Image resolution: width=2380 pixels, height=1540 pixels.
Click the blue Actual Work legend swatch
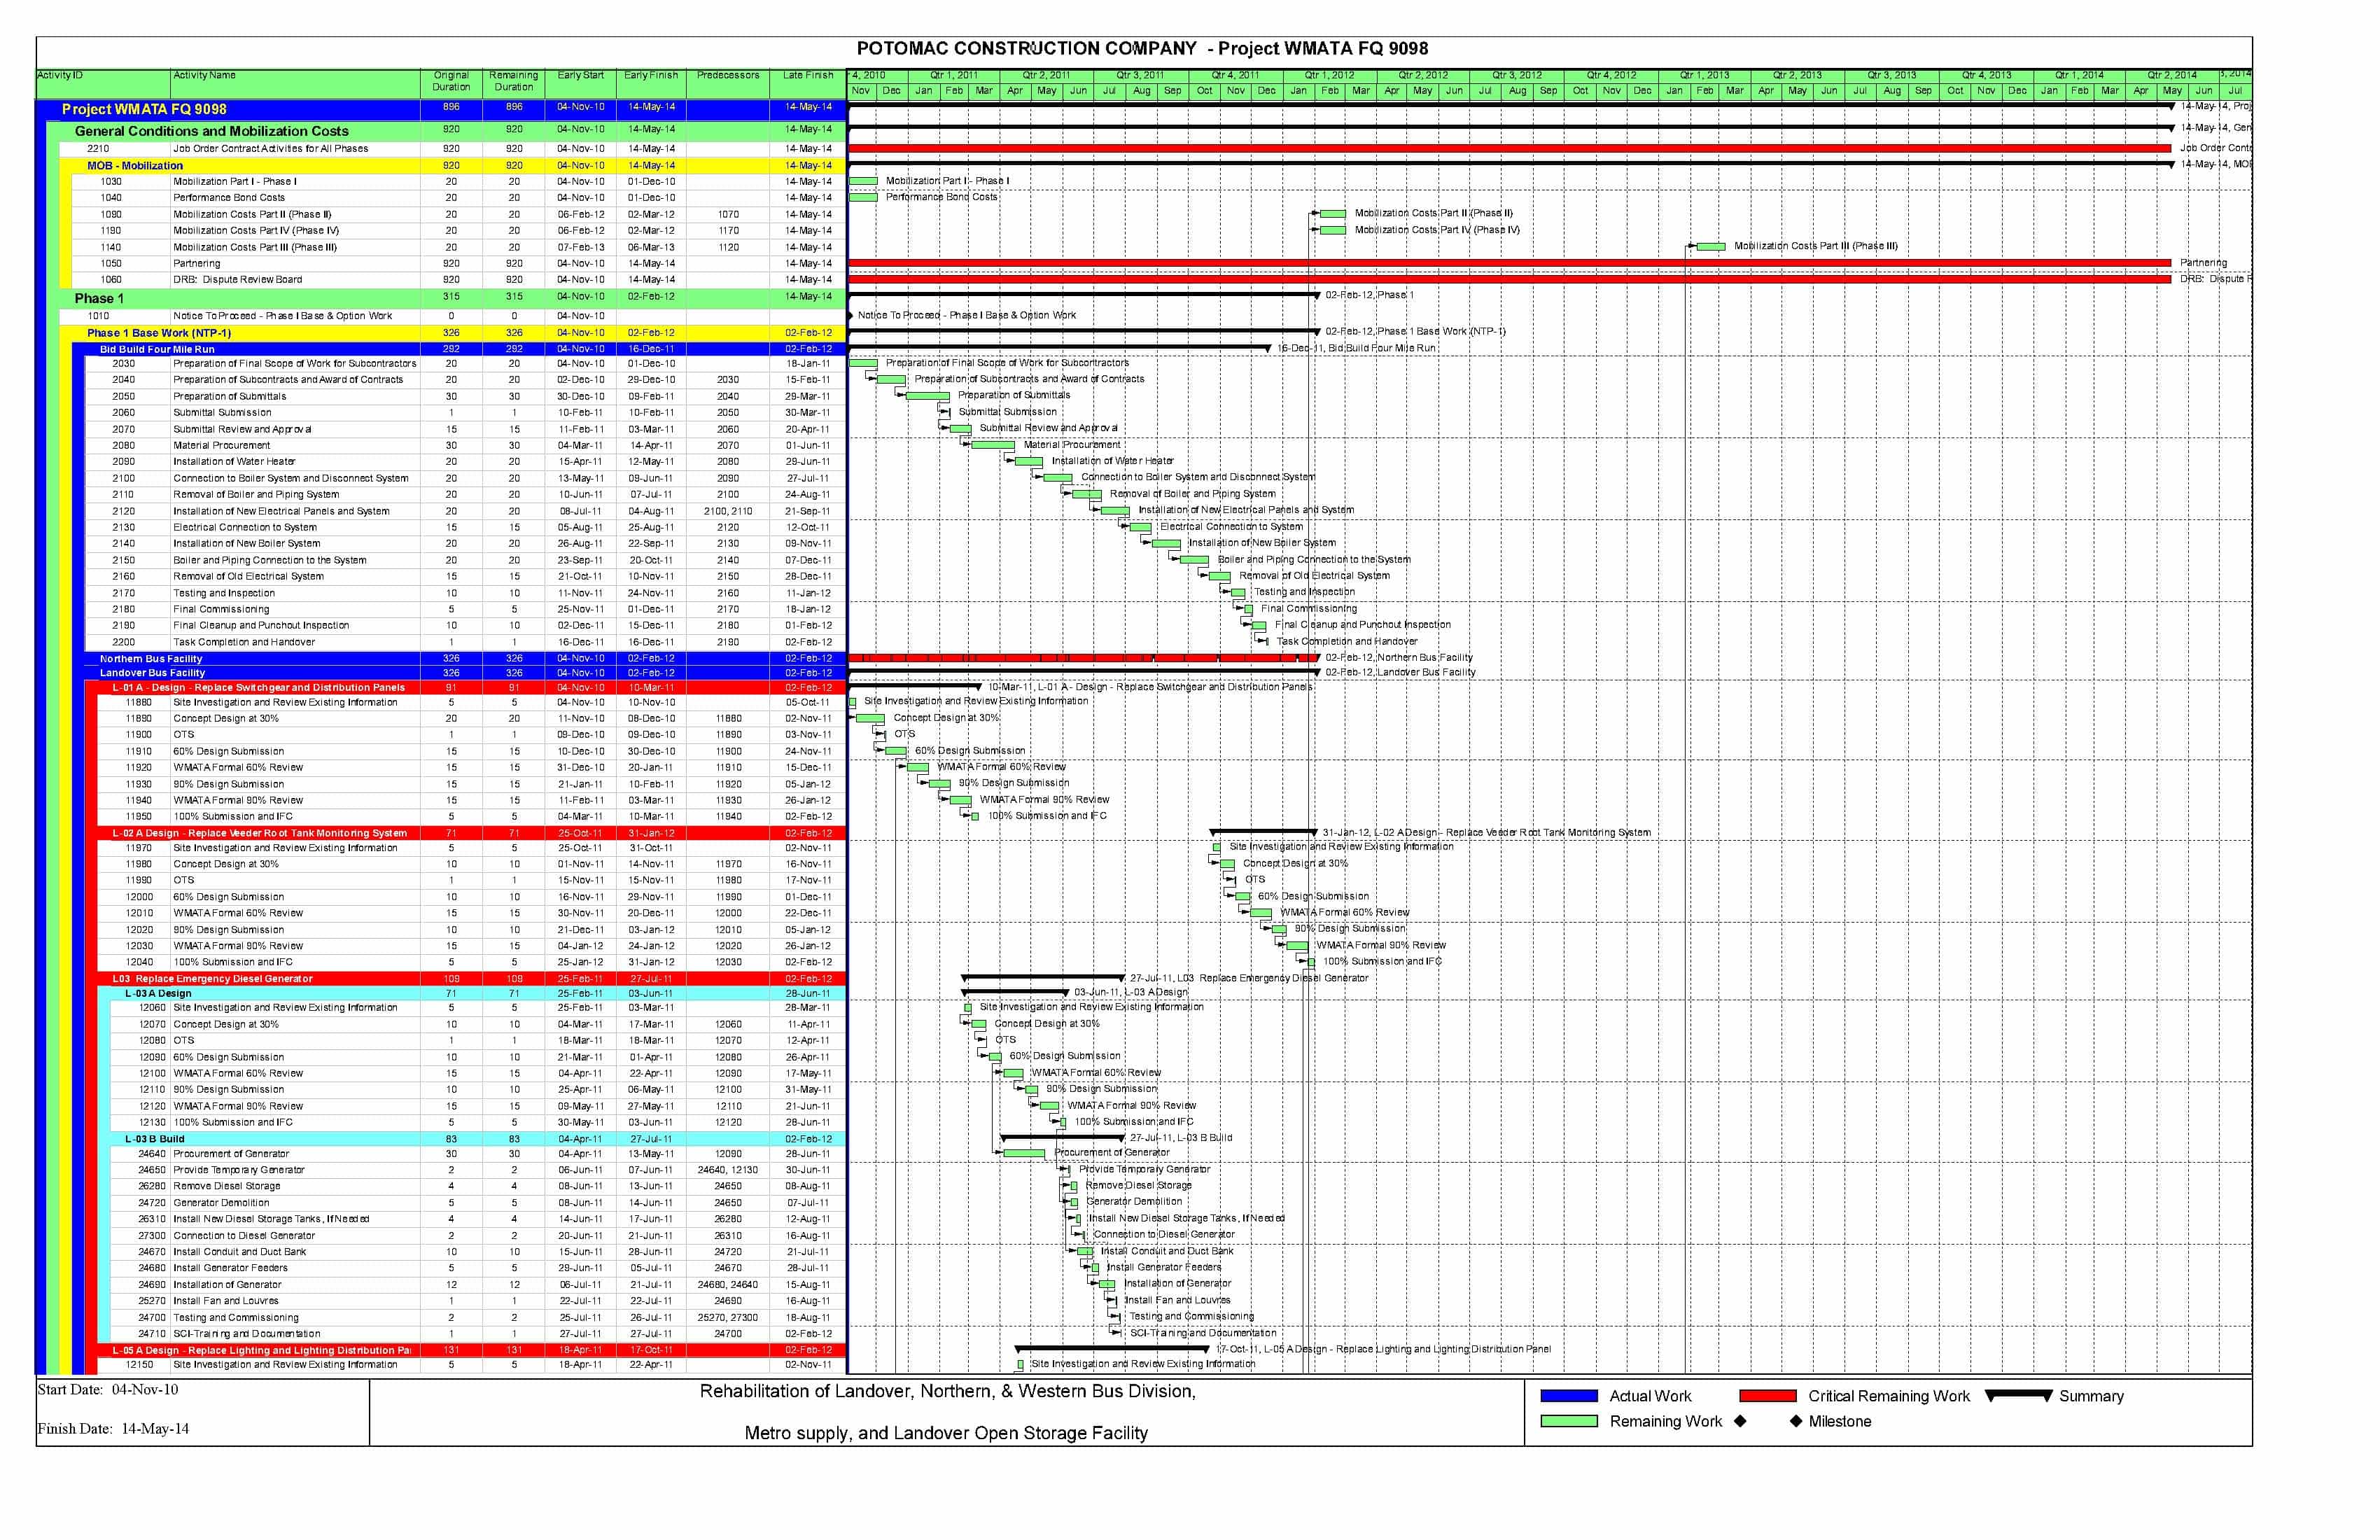click(x=1569, y=1395)
